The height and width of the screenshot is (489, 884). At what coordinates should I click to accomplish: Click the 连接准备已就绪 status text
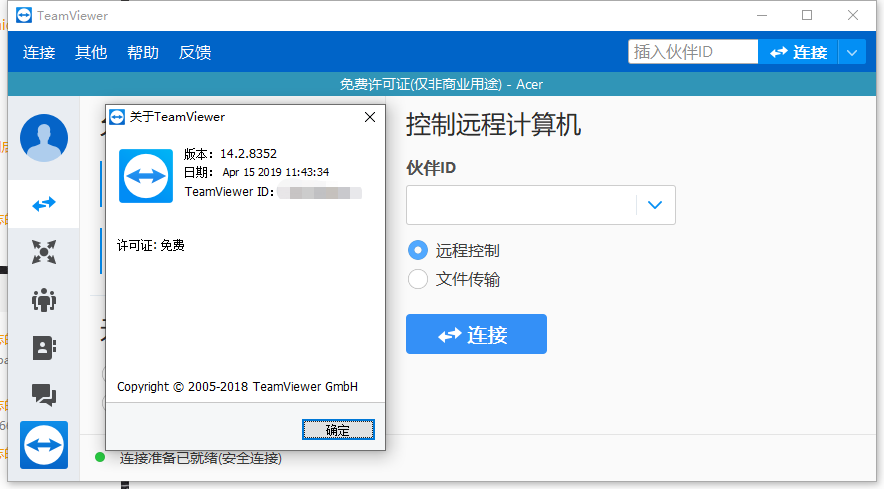click(200, 458)
